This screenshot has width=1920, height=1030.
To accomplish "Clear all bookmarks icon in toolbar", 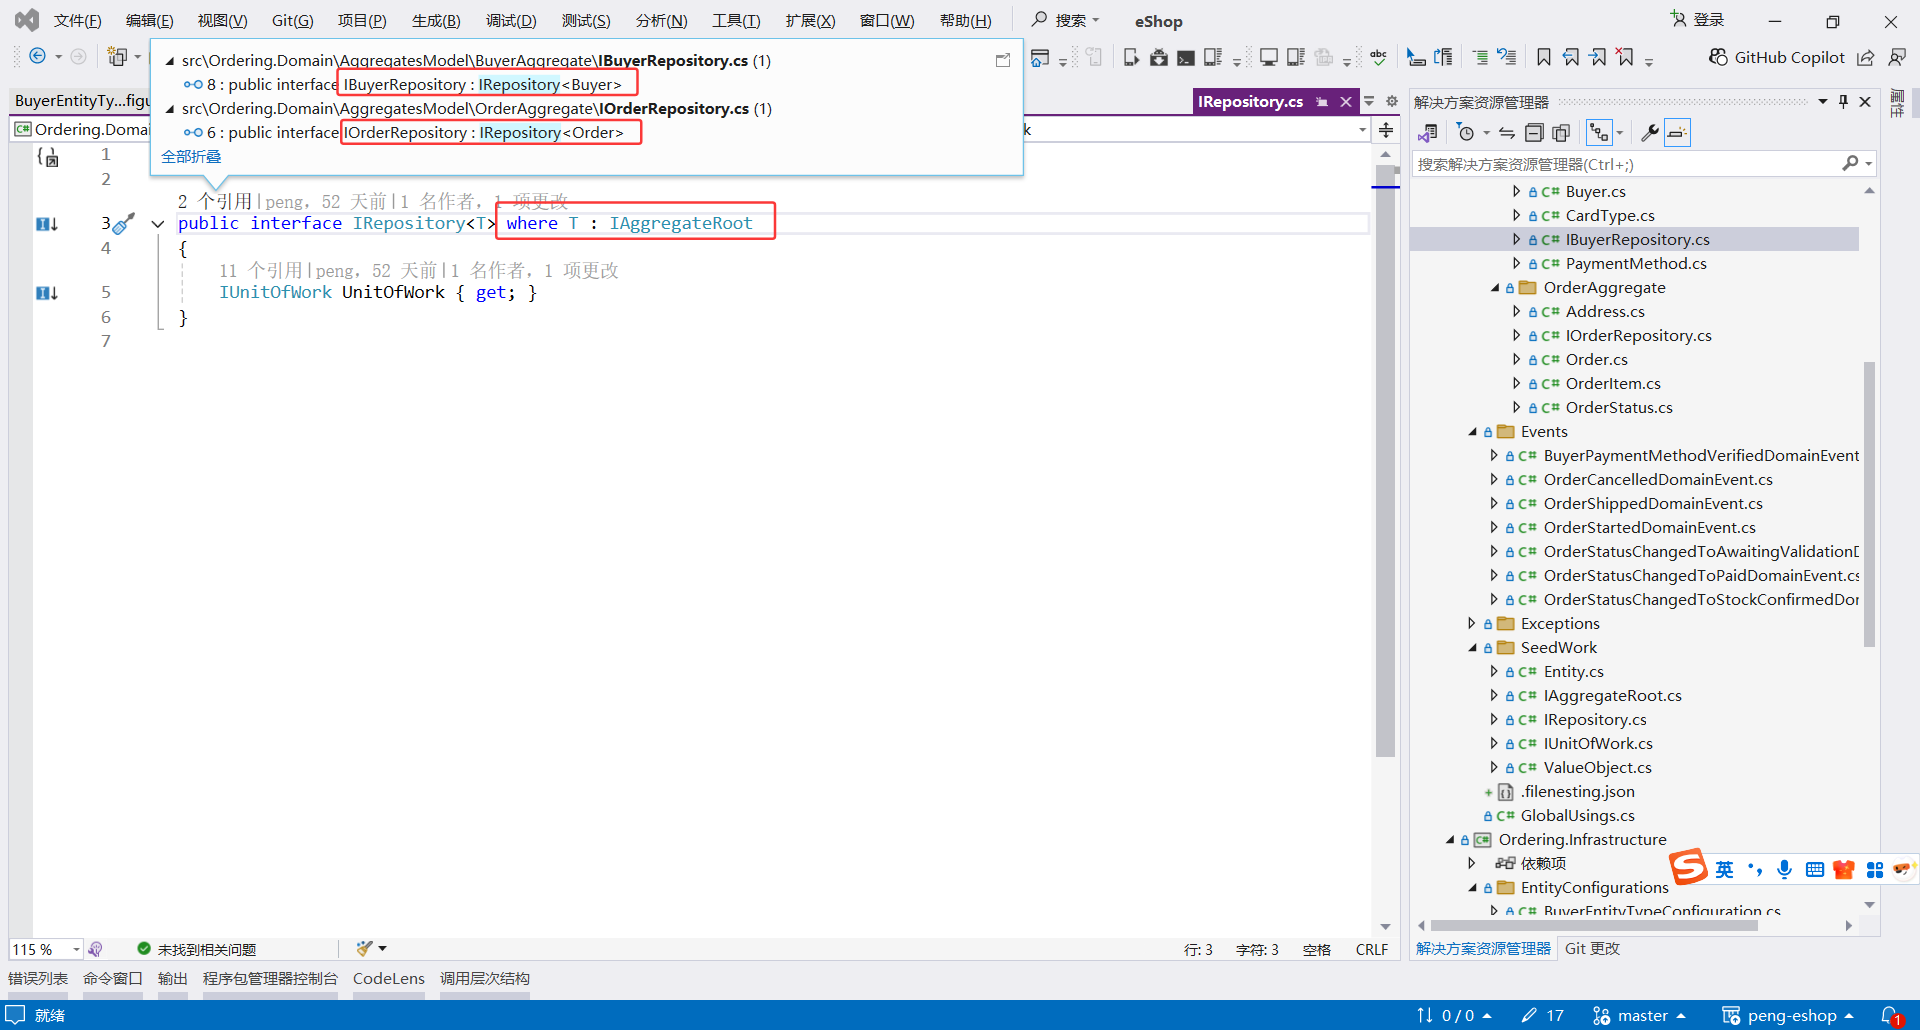I will [x=1625, y=58].
